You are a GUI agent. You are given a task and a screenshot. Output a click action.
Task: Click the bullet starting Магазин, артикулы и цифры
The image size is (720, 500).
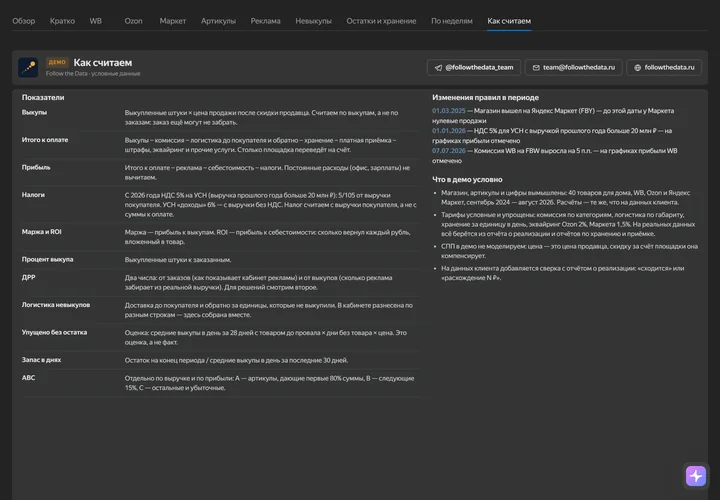pos(567,197)
